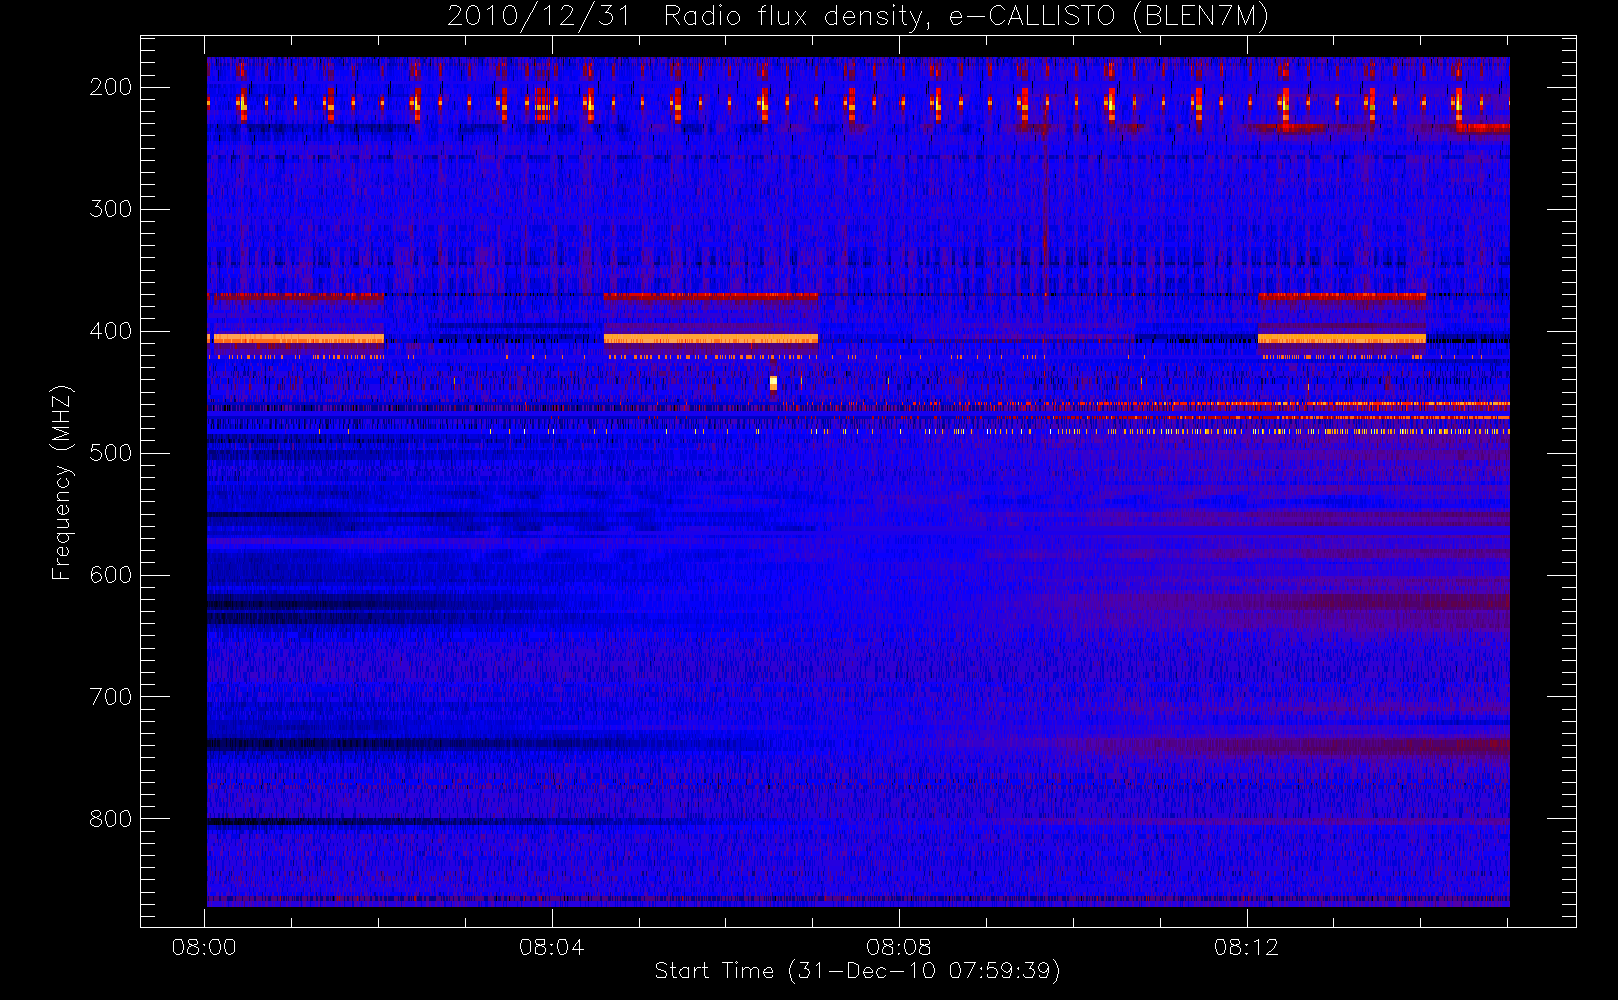This screenshot has height=1000, width=1618.
Task: Click the orange 400 MHz band after 08:12
Action: 1342,339
